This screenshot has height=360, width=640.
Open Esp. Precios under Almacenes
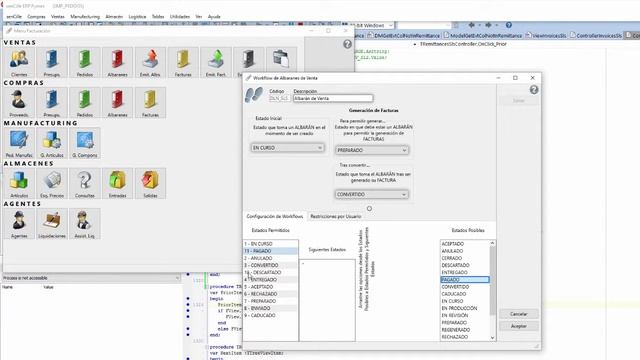52,183
